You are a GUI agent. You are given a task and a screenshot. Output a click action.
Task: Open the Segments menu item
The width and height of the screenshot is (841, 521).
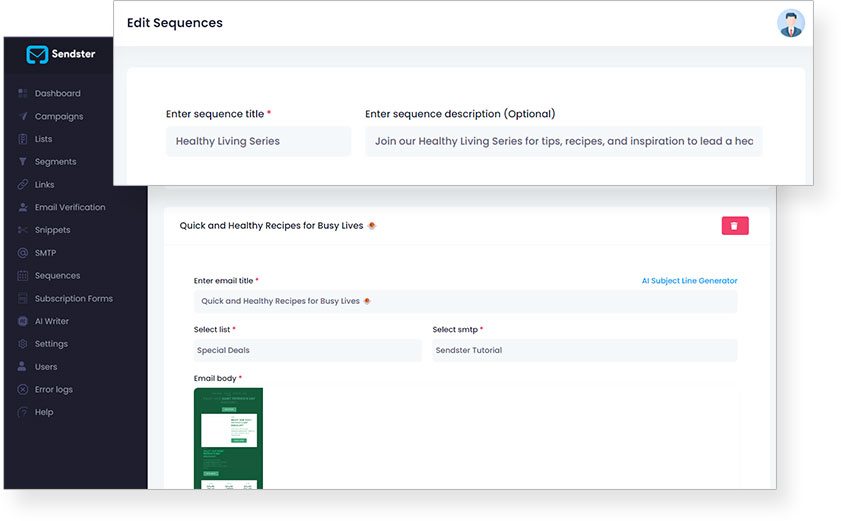pos(55,162)
